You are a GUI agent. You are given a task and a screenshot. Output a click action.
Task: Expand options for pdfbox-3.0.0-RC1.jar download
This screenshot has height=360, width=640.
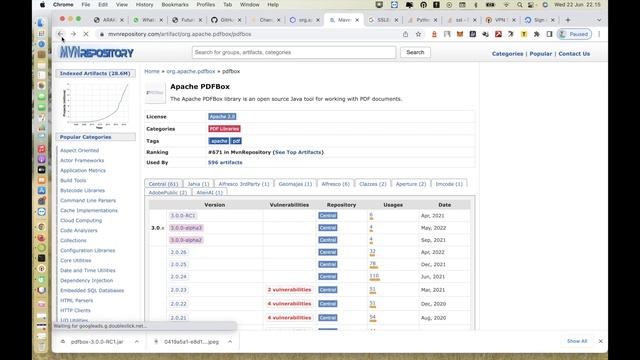click(137, 342)
